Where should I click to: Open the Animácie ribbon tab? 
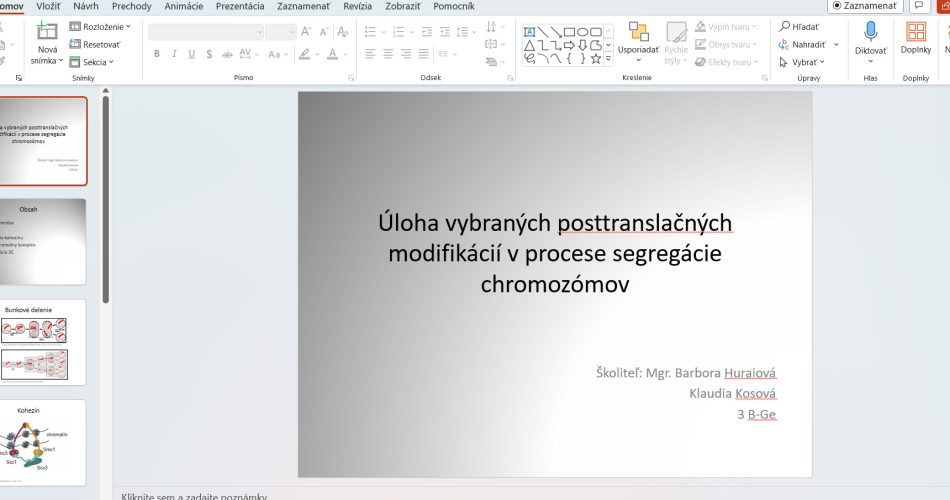pos(184,6)
